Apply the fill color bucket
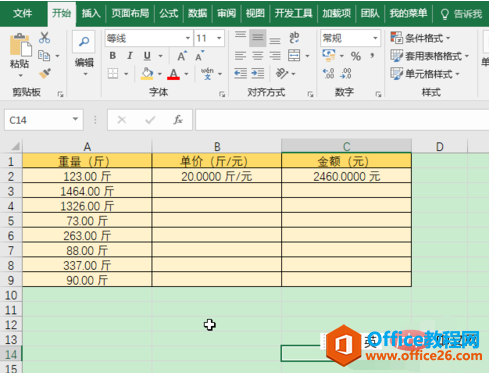The width and height of the screenshot is (489, 373). 147,74
